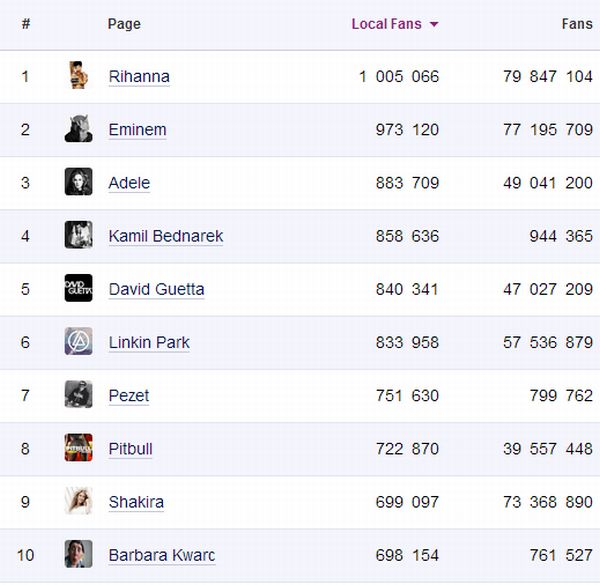
Task: Click the Pitbull page icon
Action: click(x=78, y=447)
